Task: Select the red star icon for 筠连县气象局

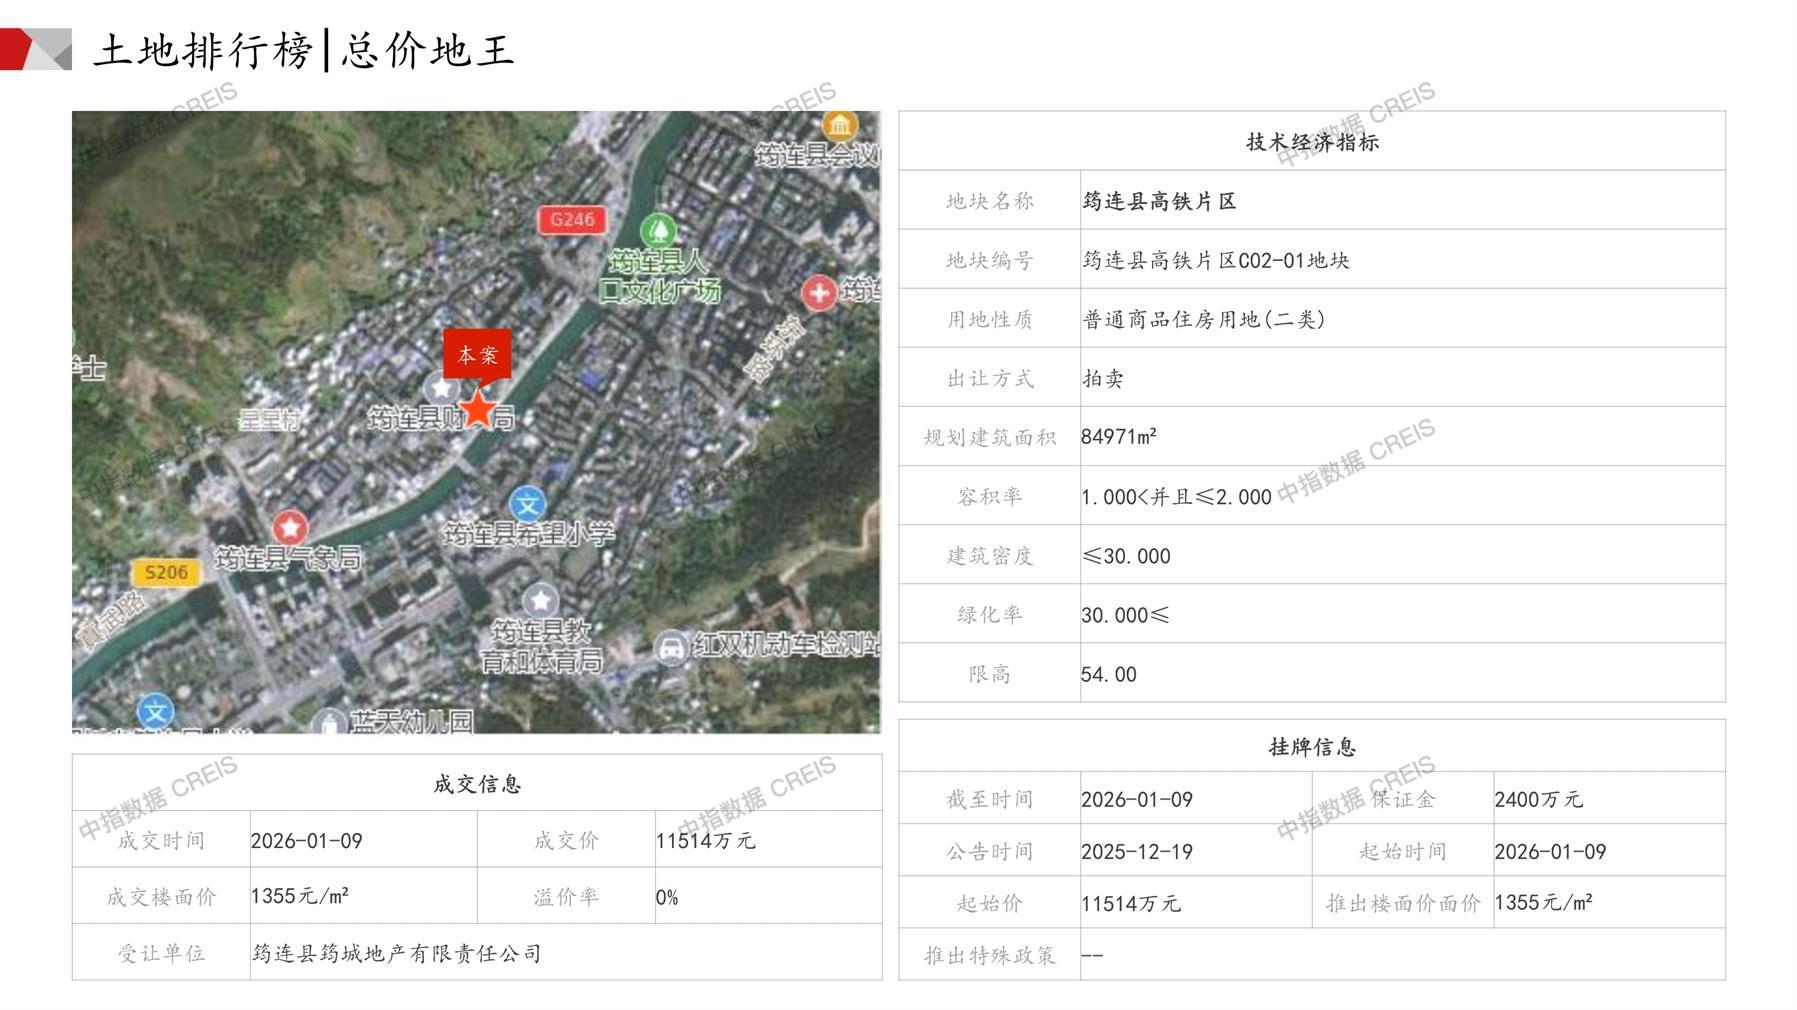Action: [x=290, y=527]
